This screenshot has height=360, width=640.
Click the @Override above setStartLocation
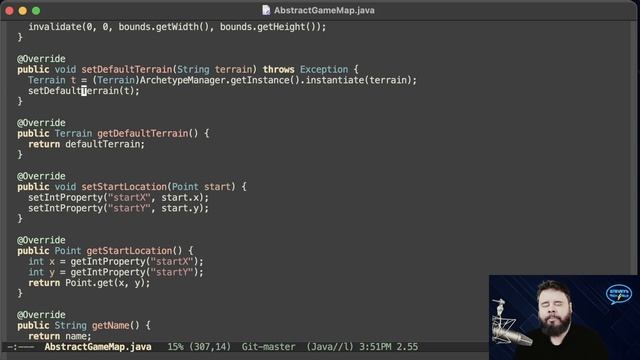41,176
